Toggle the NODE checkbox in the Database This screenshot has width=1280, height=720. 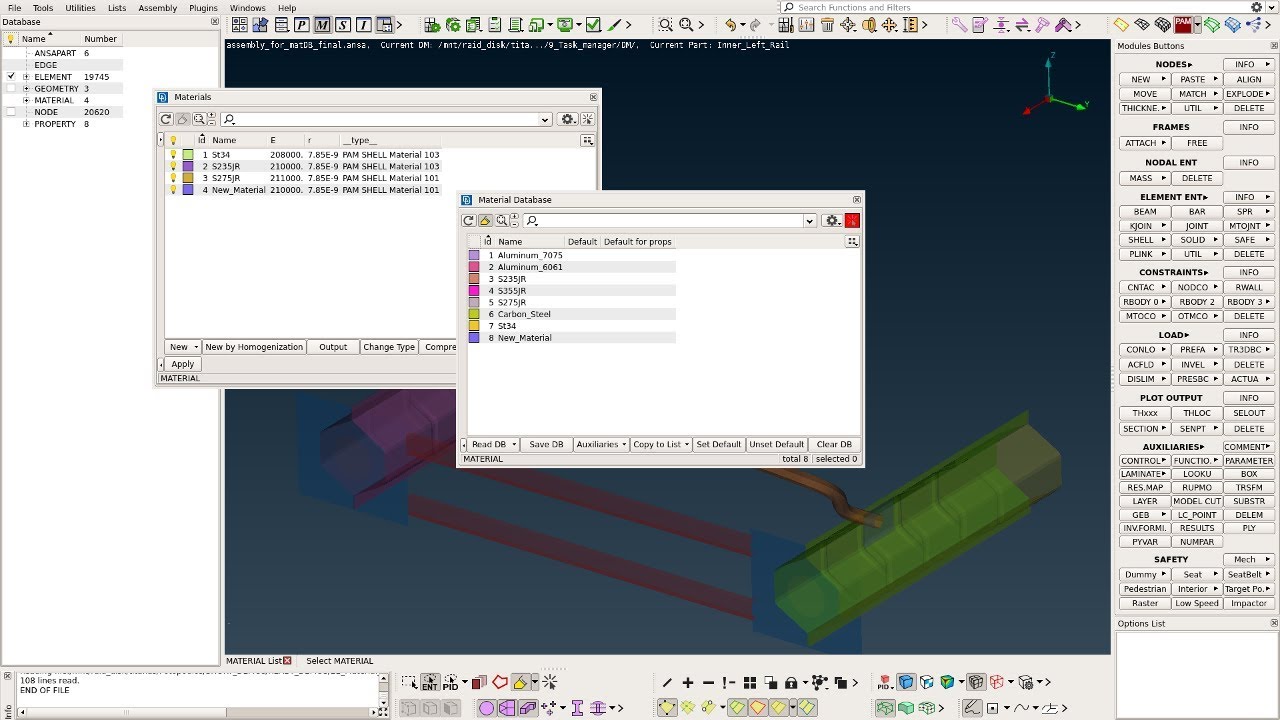click(11, 112)
